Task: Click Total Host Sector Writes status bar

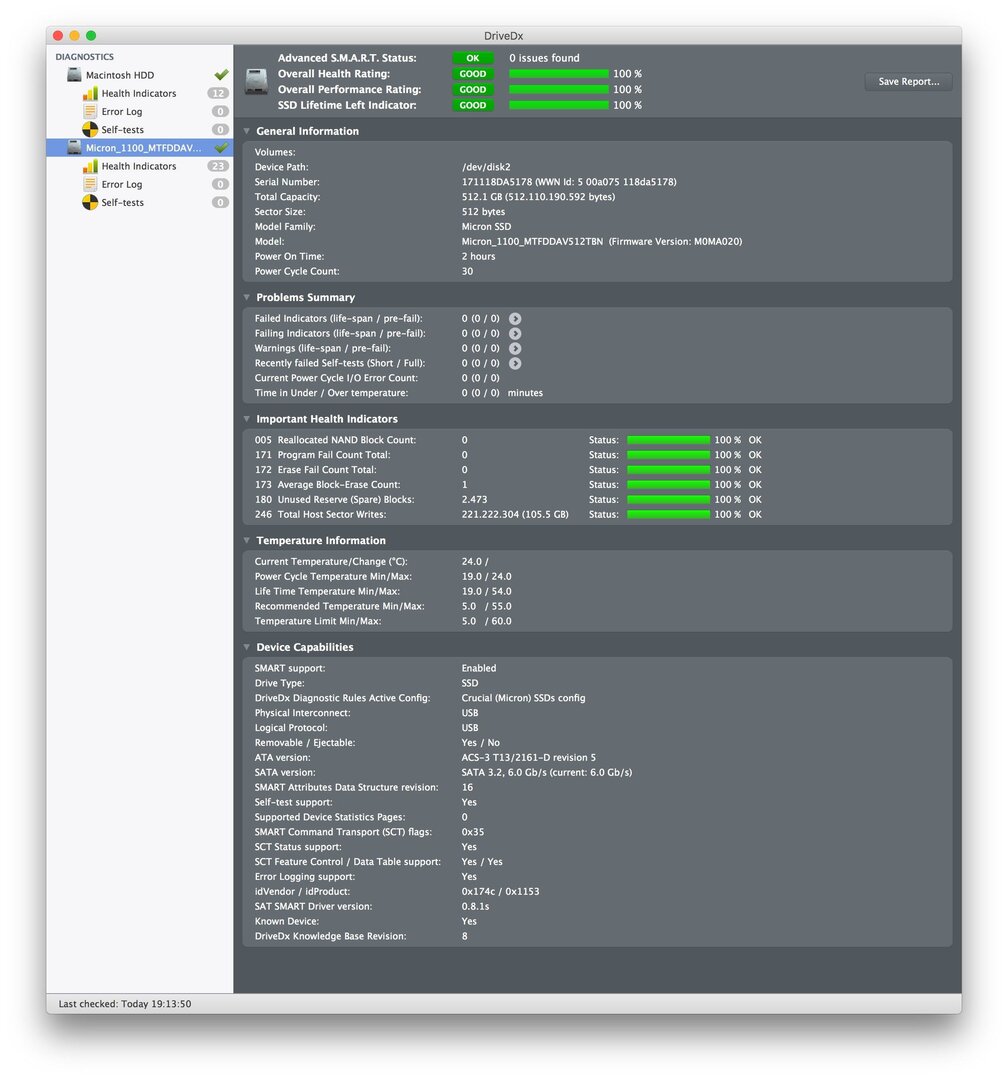Action: click(668, 515)
